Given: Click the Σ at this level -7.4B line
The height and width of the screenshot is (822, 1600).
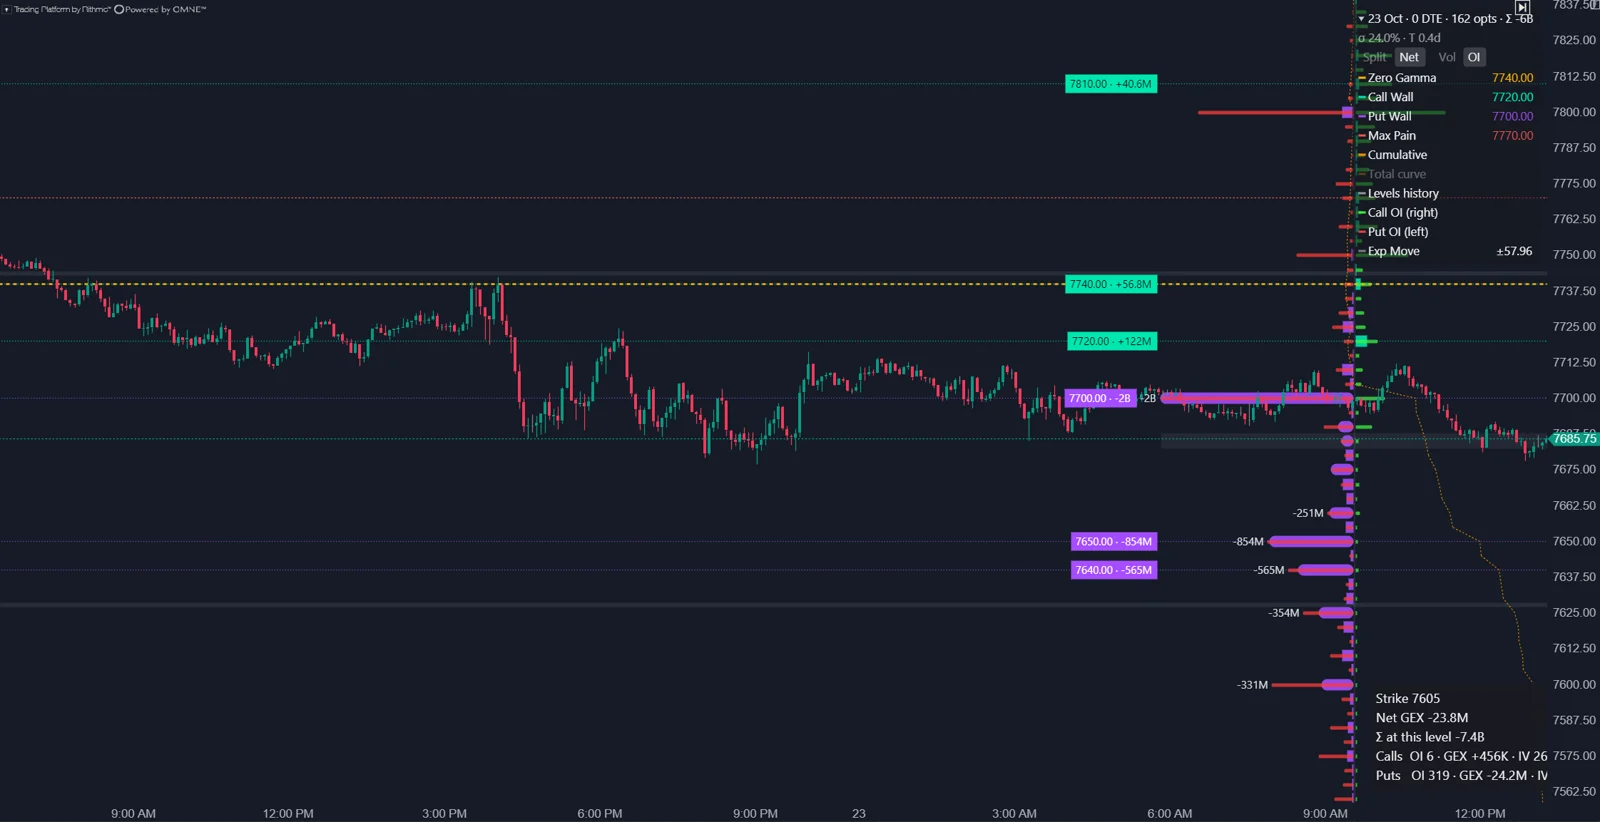Looking at the screenshot, I should coord(1430,737).
